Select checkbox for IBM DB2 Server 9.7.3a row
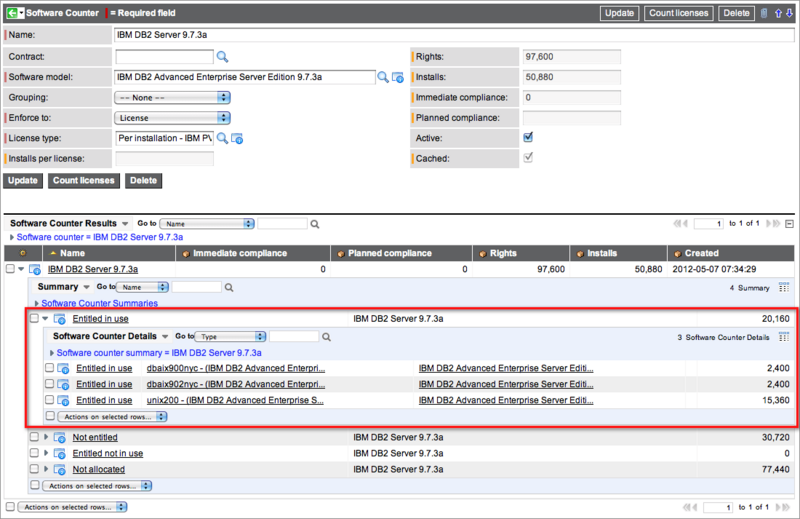 10,268
